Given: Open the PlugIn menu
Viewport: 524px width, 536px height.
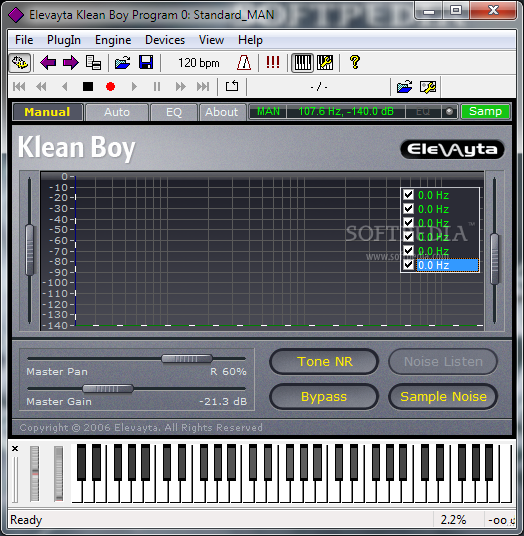Looking at the screenshot, I should click(x=64, y=40).
